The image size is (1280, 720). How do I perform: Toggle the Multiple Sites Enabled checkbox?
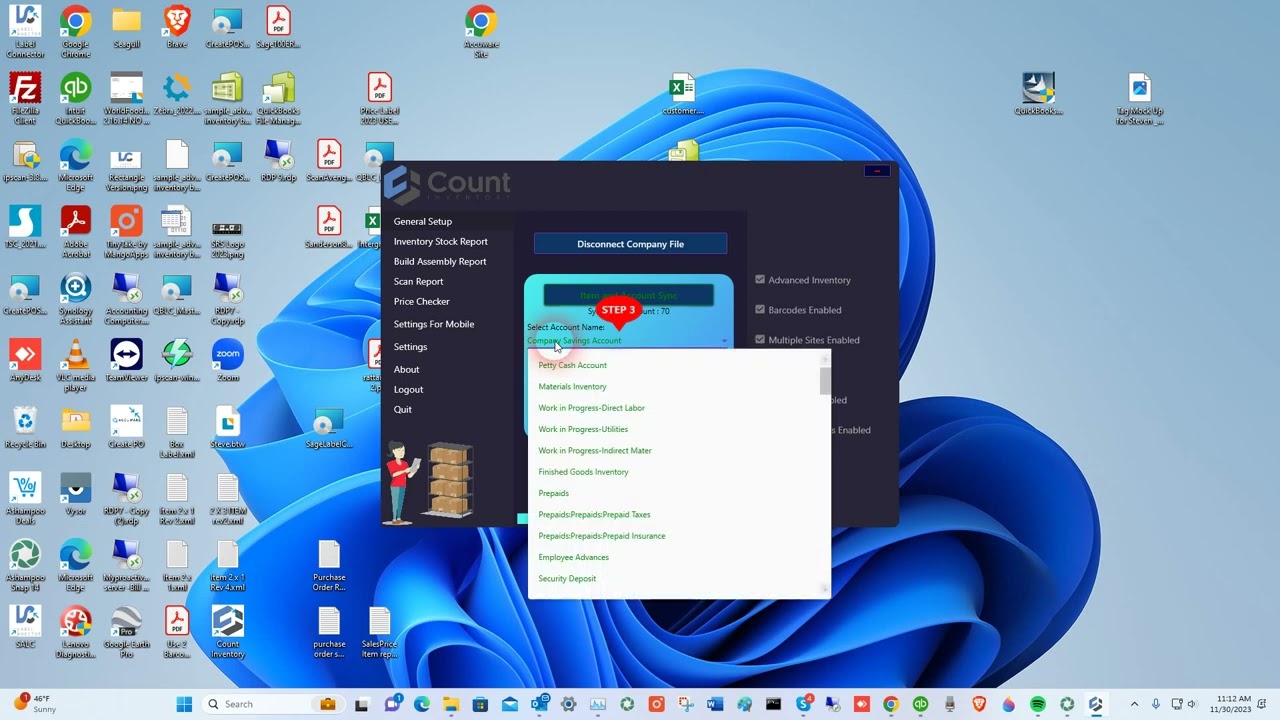760,340
